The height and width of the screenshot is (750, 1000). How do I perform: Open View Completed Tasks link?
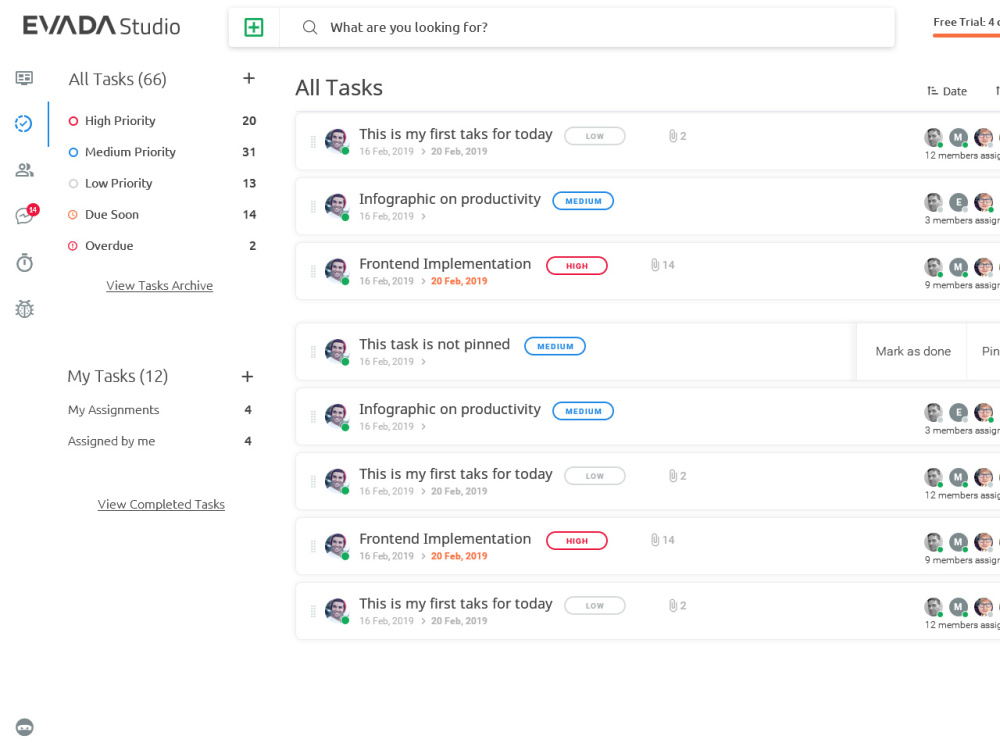click(161, 504)
